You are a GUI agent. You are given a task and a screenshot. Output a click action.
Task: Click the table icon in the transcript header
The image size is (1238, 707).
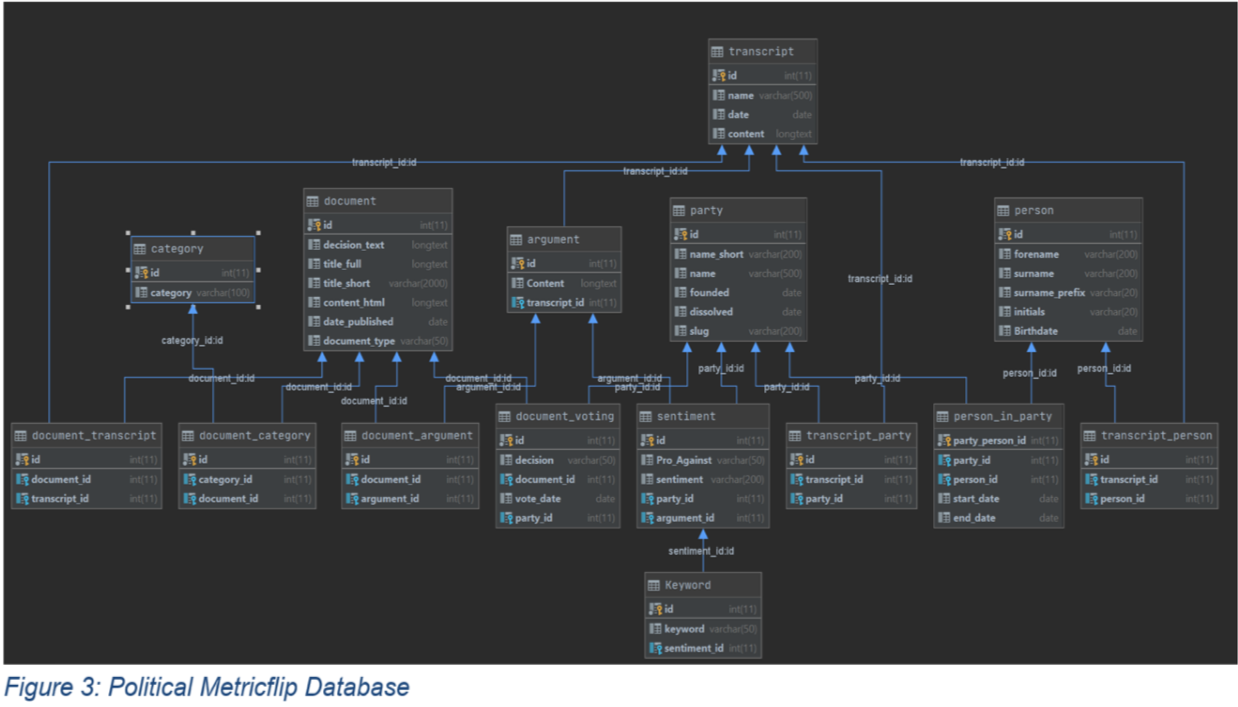[717, 52]
